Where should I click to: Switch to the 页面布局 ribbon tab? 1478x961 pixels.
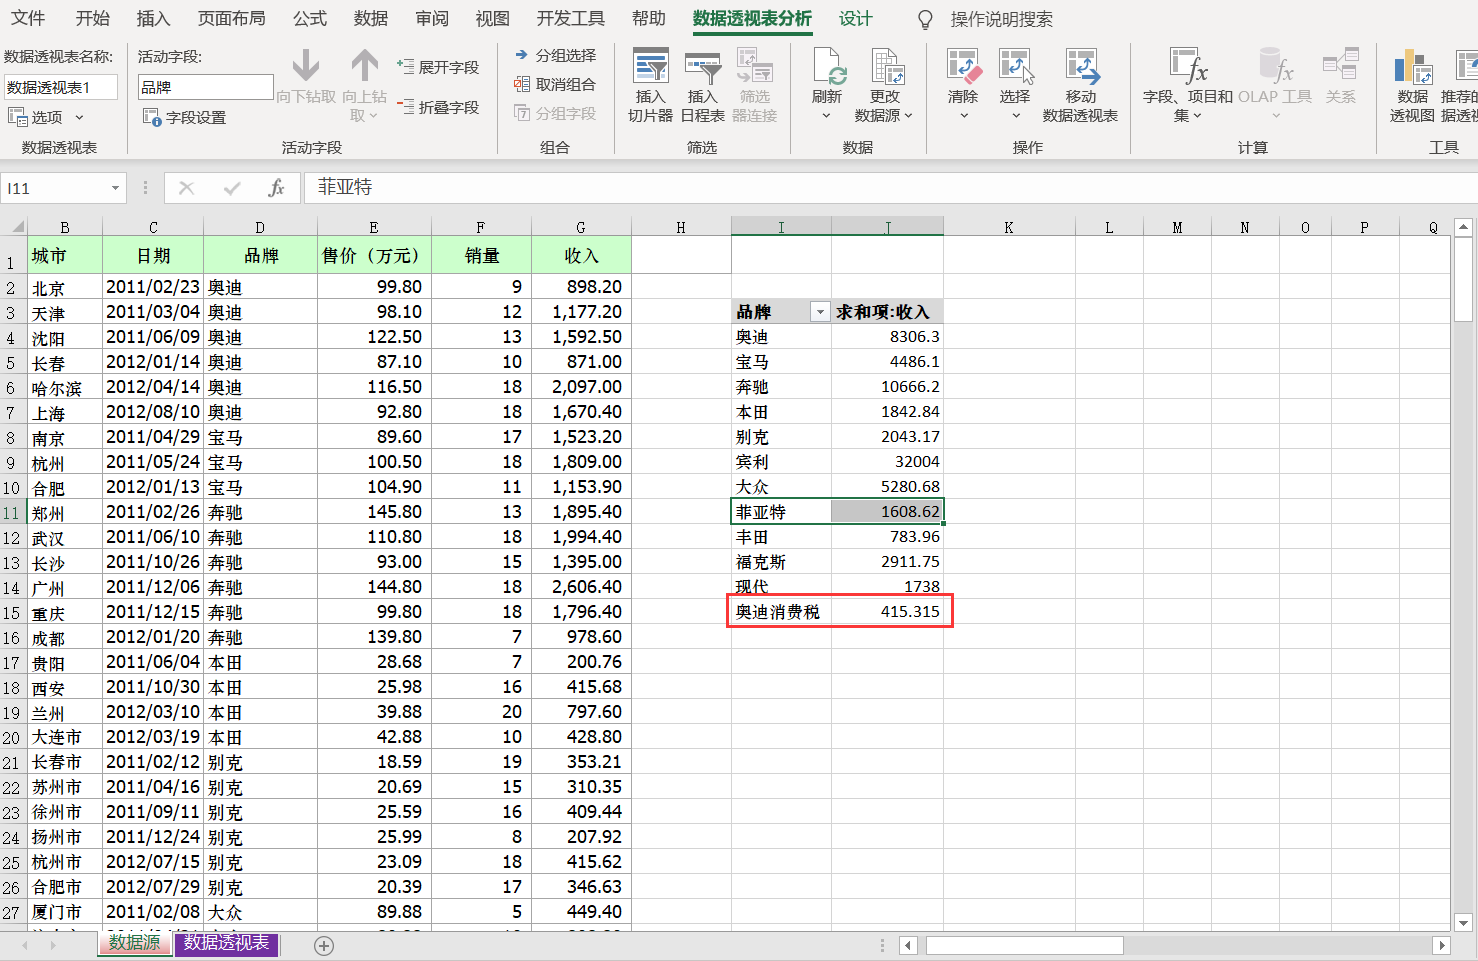click(x=232, y=18)
